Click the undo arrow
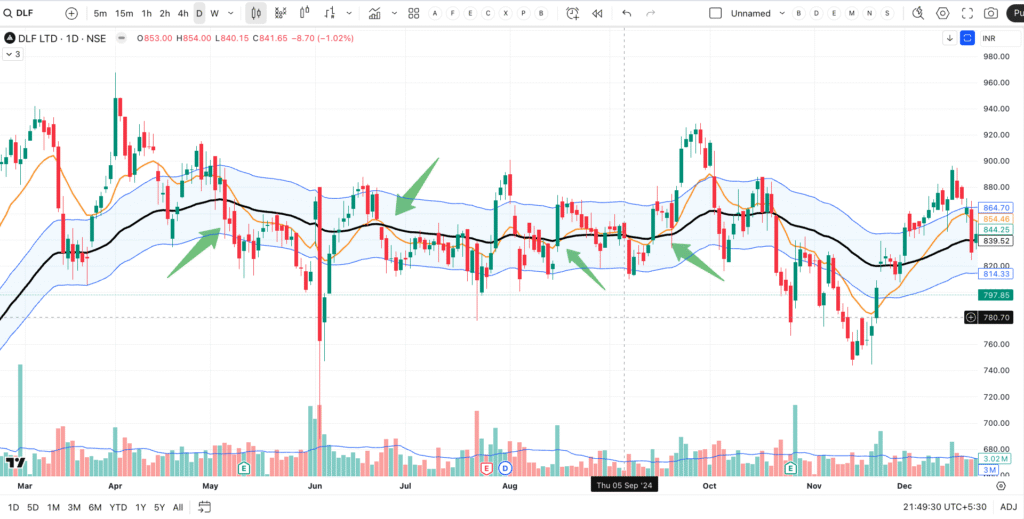Viewport: 1024px width, 519px height. (627, 13)
